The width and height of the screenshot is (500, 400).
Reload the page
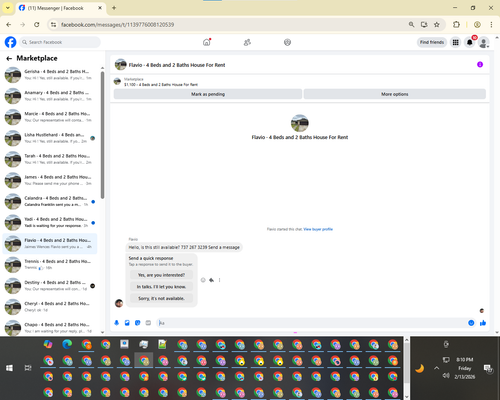tap(37, 25)
